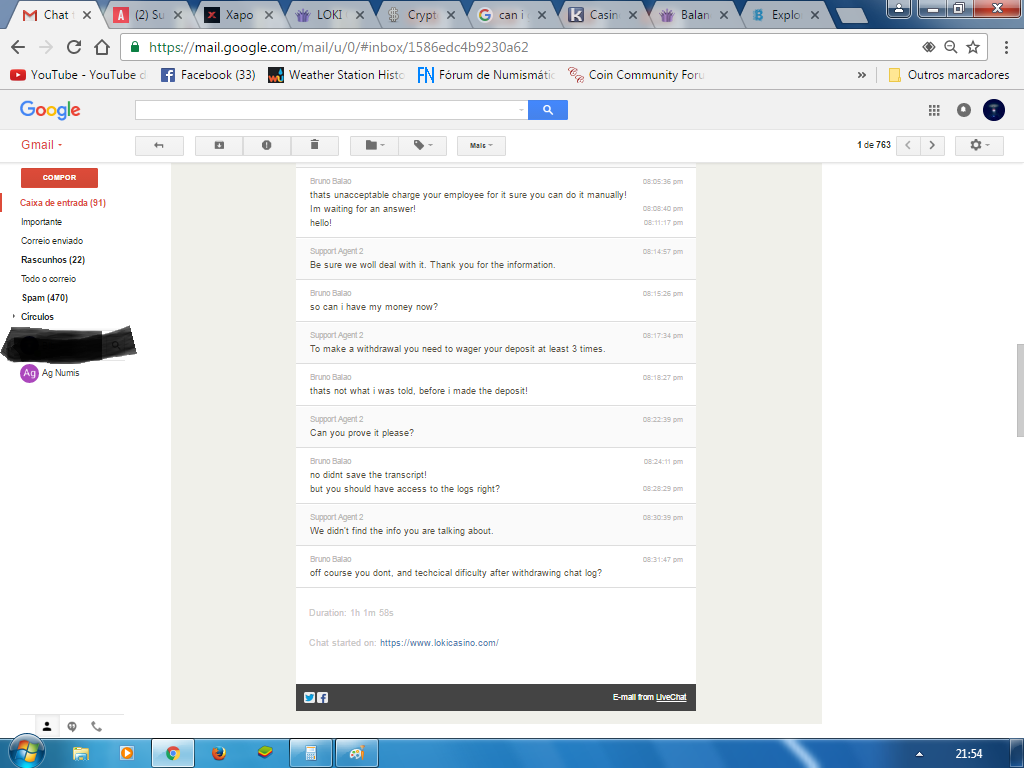Go to the newer email arrow
The height and width of the screenshot is (768, 1024).
pos(908,145)
